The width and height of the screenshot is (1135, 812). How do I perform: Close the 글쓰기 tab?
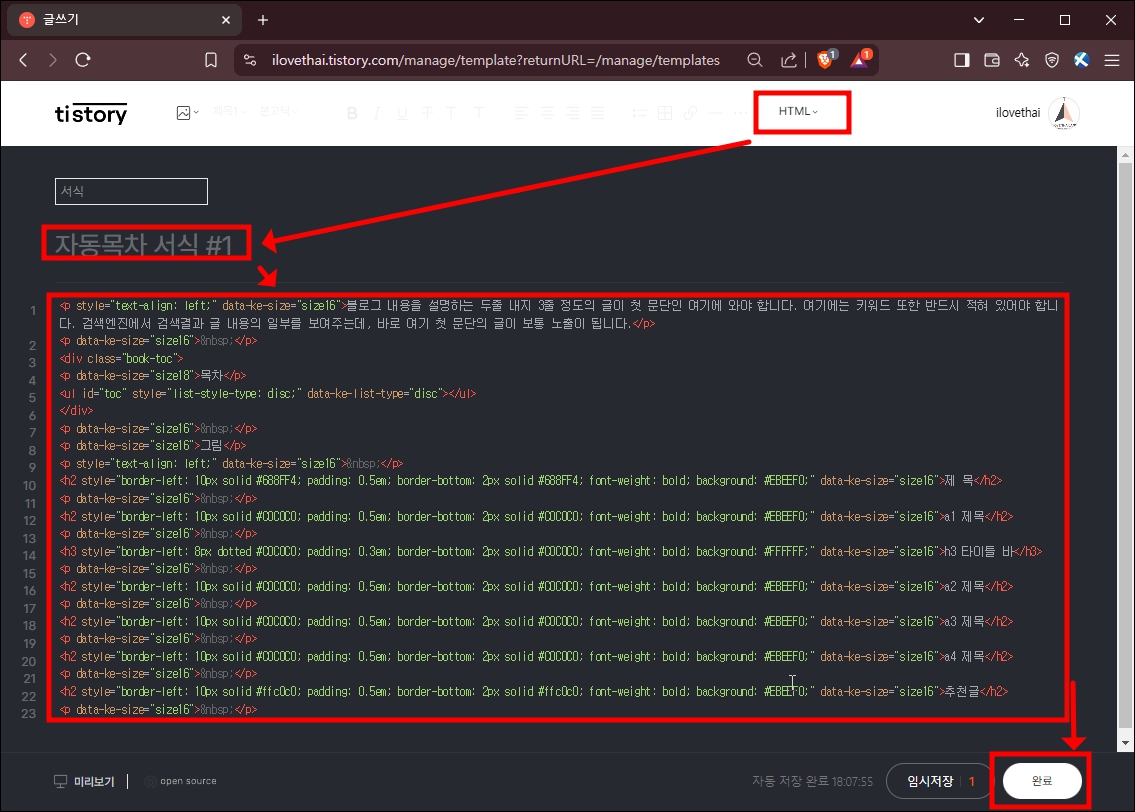tap(226, 20)
